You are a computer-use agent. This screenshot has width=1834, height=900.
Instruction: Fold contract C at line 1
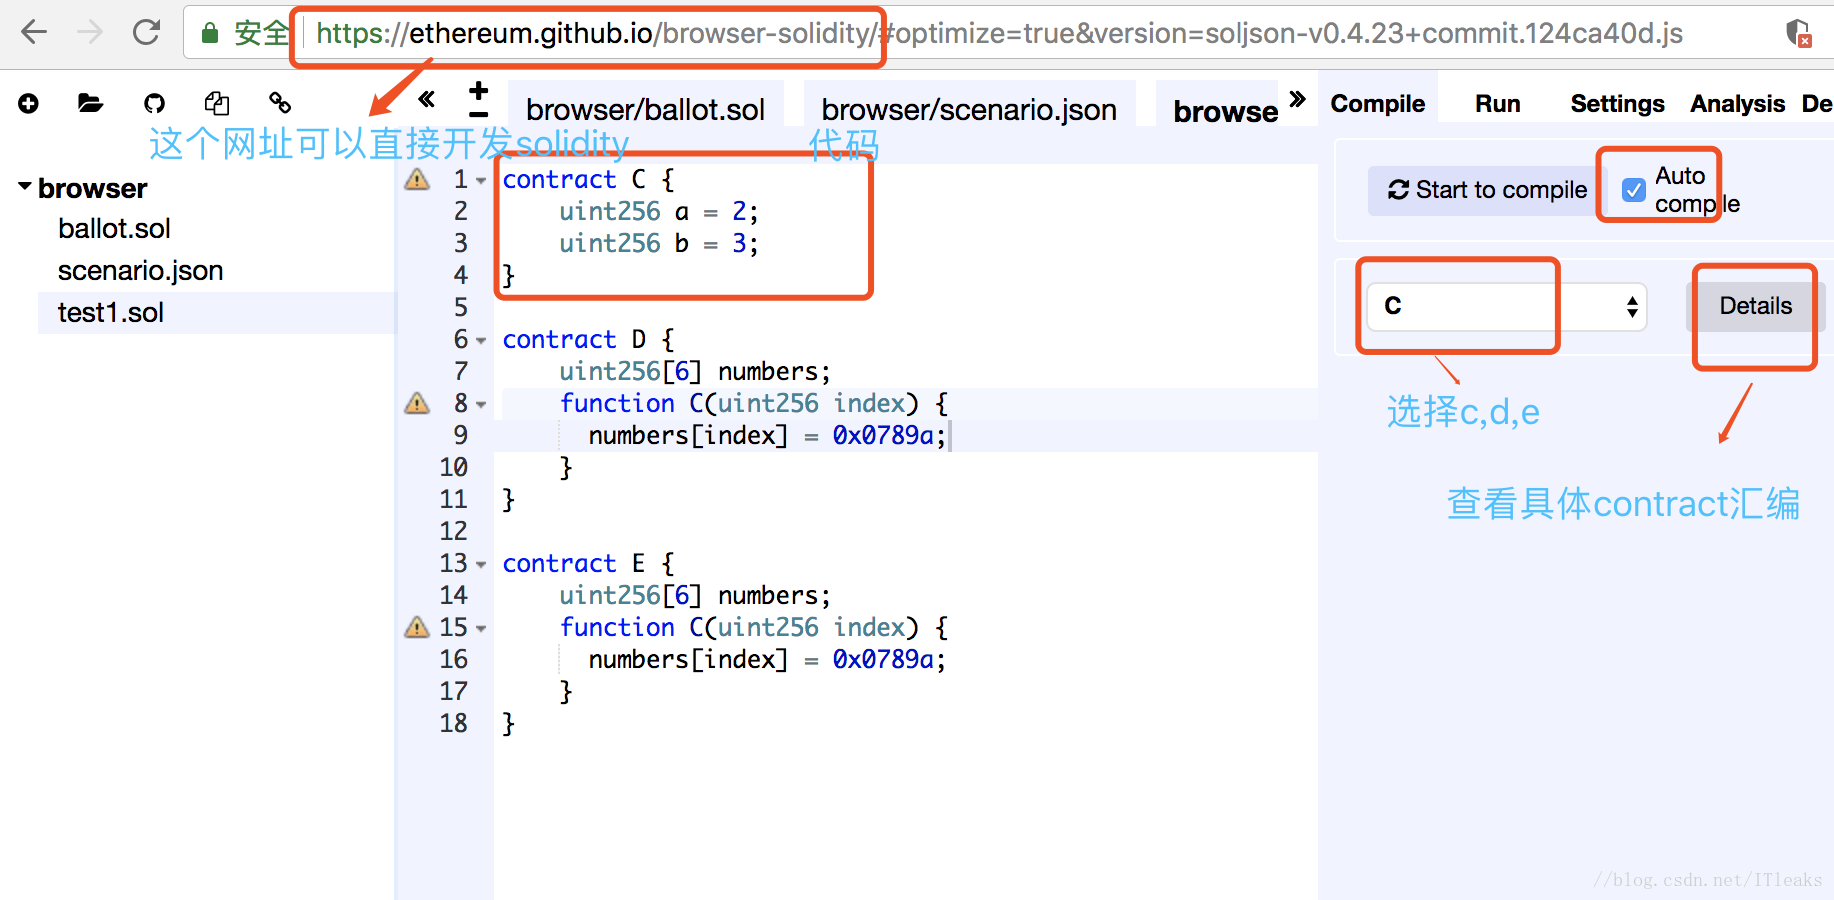click(481, 181)
